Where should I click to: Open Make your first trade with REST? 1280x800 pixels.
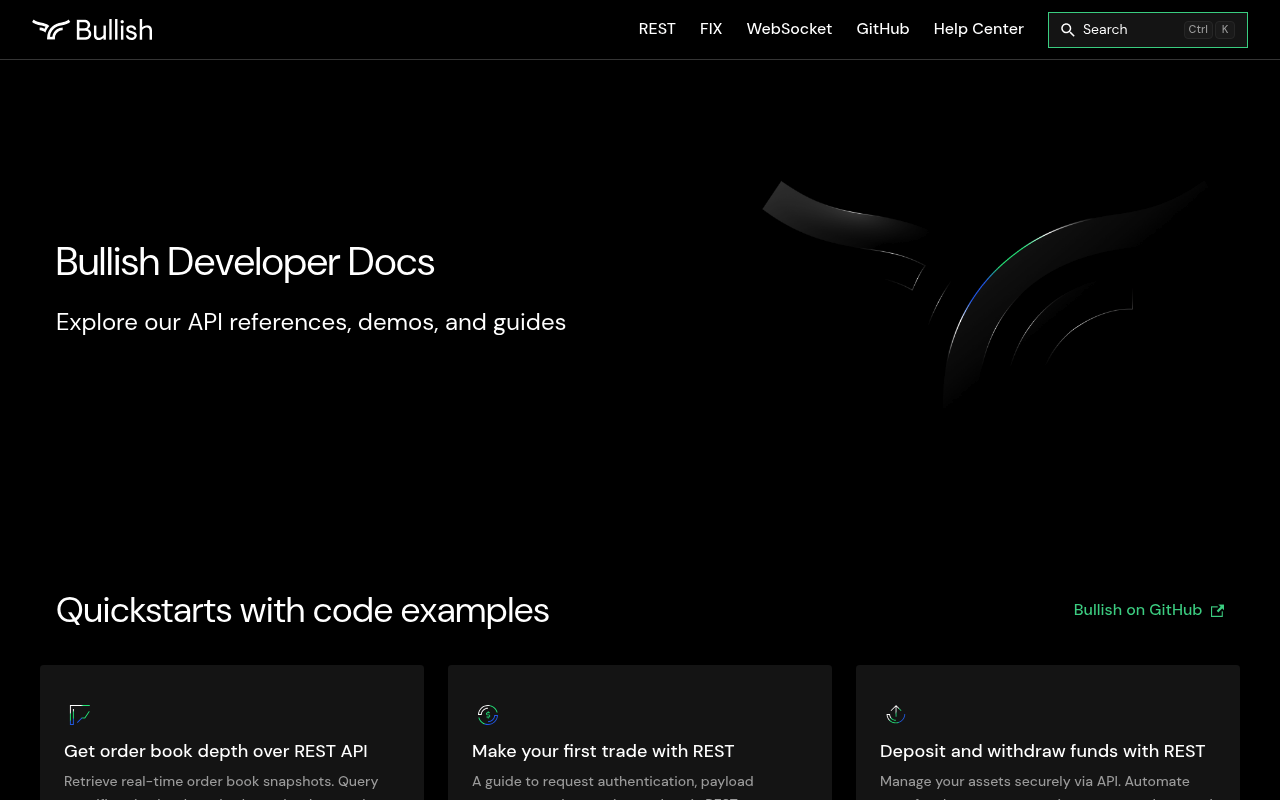pyautogui.click(x=603, y=751)
